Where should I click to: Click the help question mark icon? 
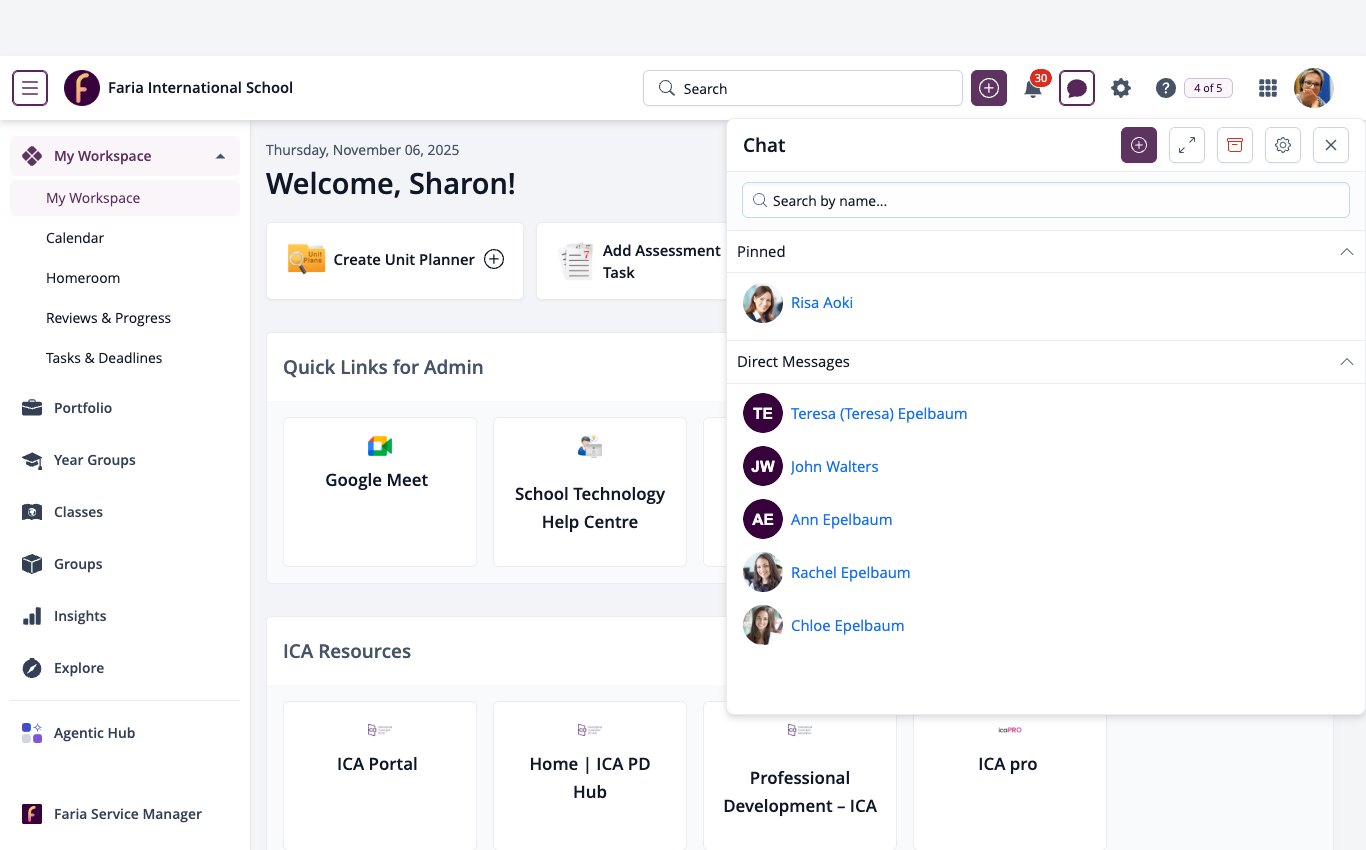(x=1165, y=88)
